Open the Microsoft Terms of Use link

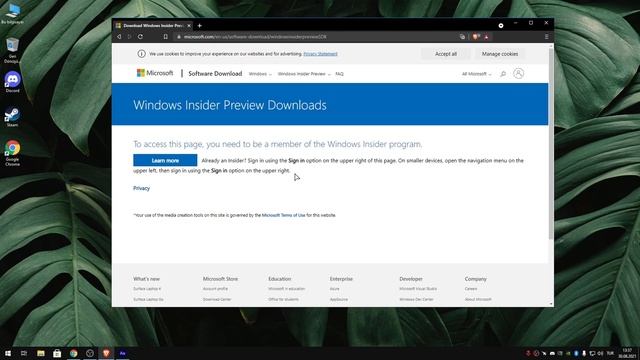click(x=283, y=215)
